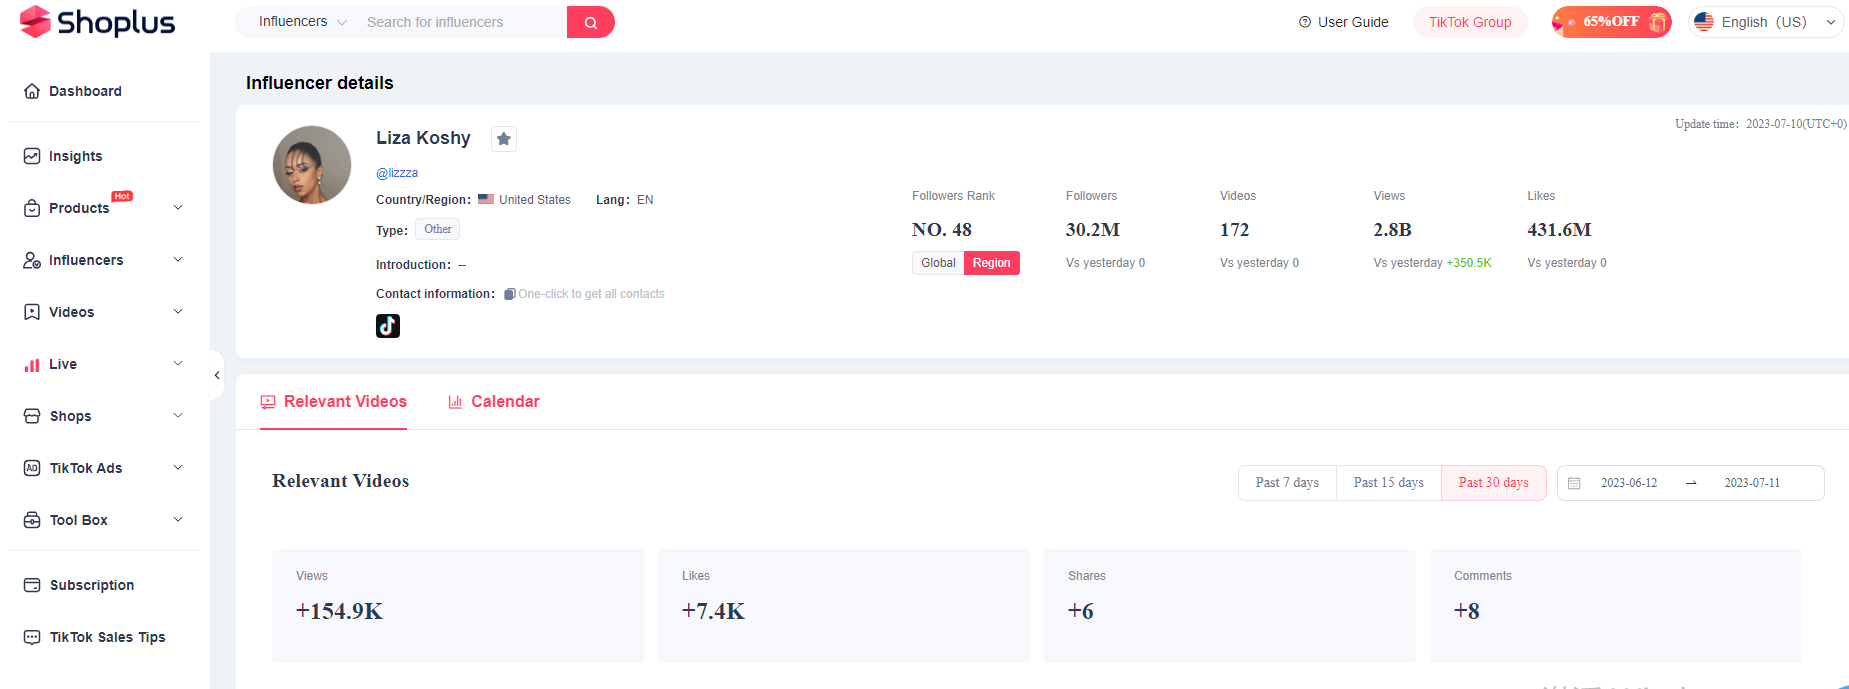Image resolution: width=1849 pixels, height=689 pixels.
Task: Click Liza Koshy's profile picture
Action: click(x=312, y=165)
